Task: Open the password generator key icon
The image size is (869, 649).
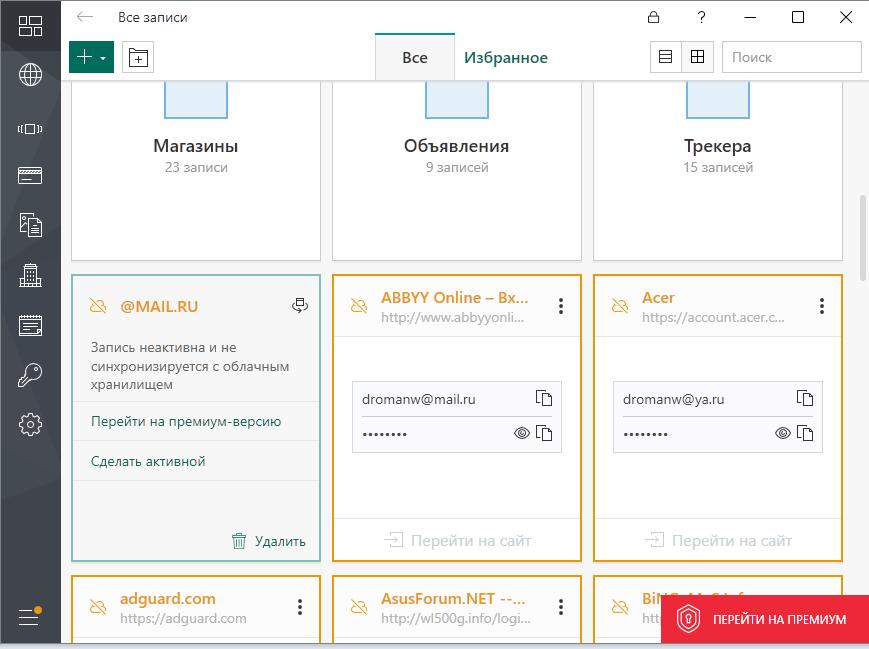Action: [30, 375]
